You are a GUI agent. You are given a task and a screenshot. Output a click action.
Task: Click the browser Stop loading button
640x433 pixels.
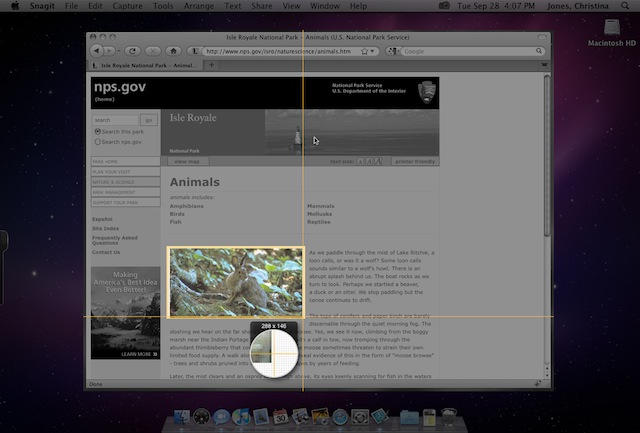tap(153, 51)
